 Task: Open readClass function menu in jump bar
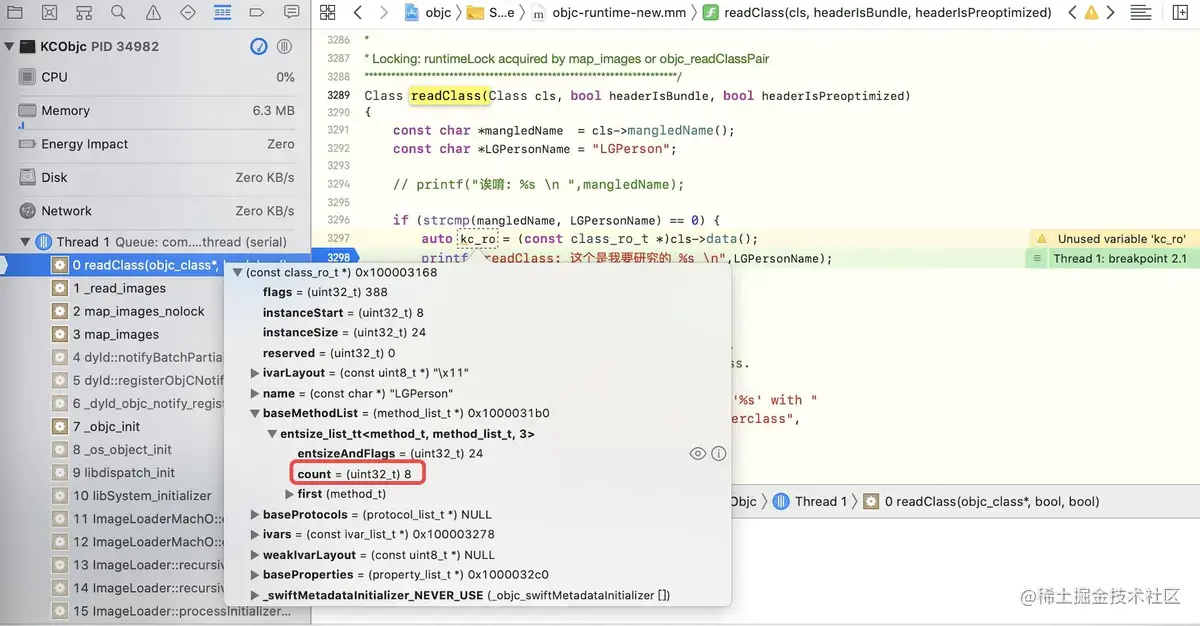(x=876, y=13)
